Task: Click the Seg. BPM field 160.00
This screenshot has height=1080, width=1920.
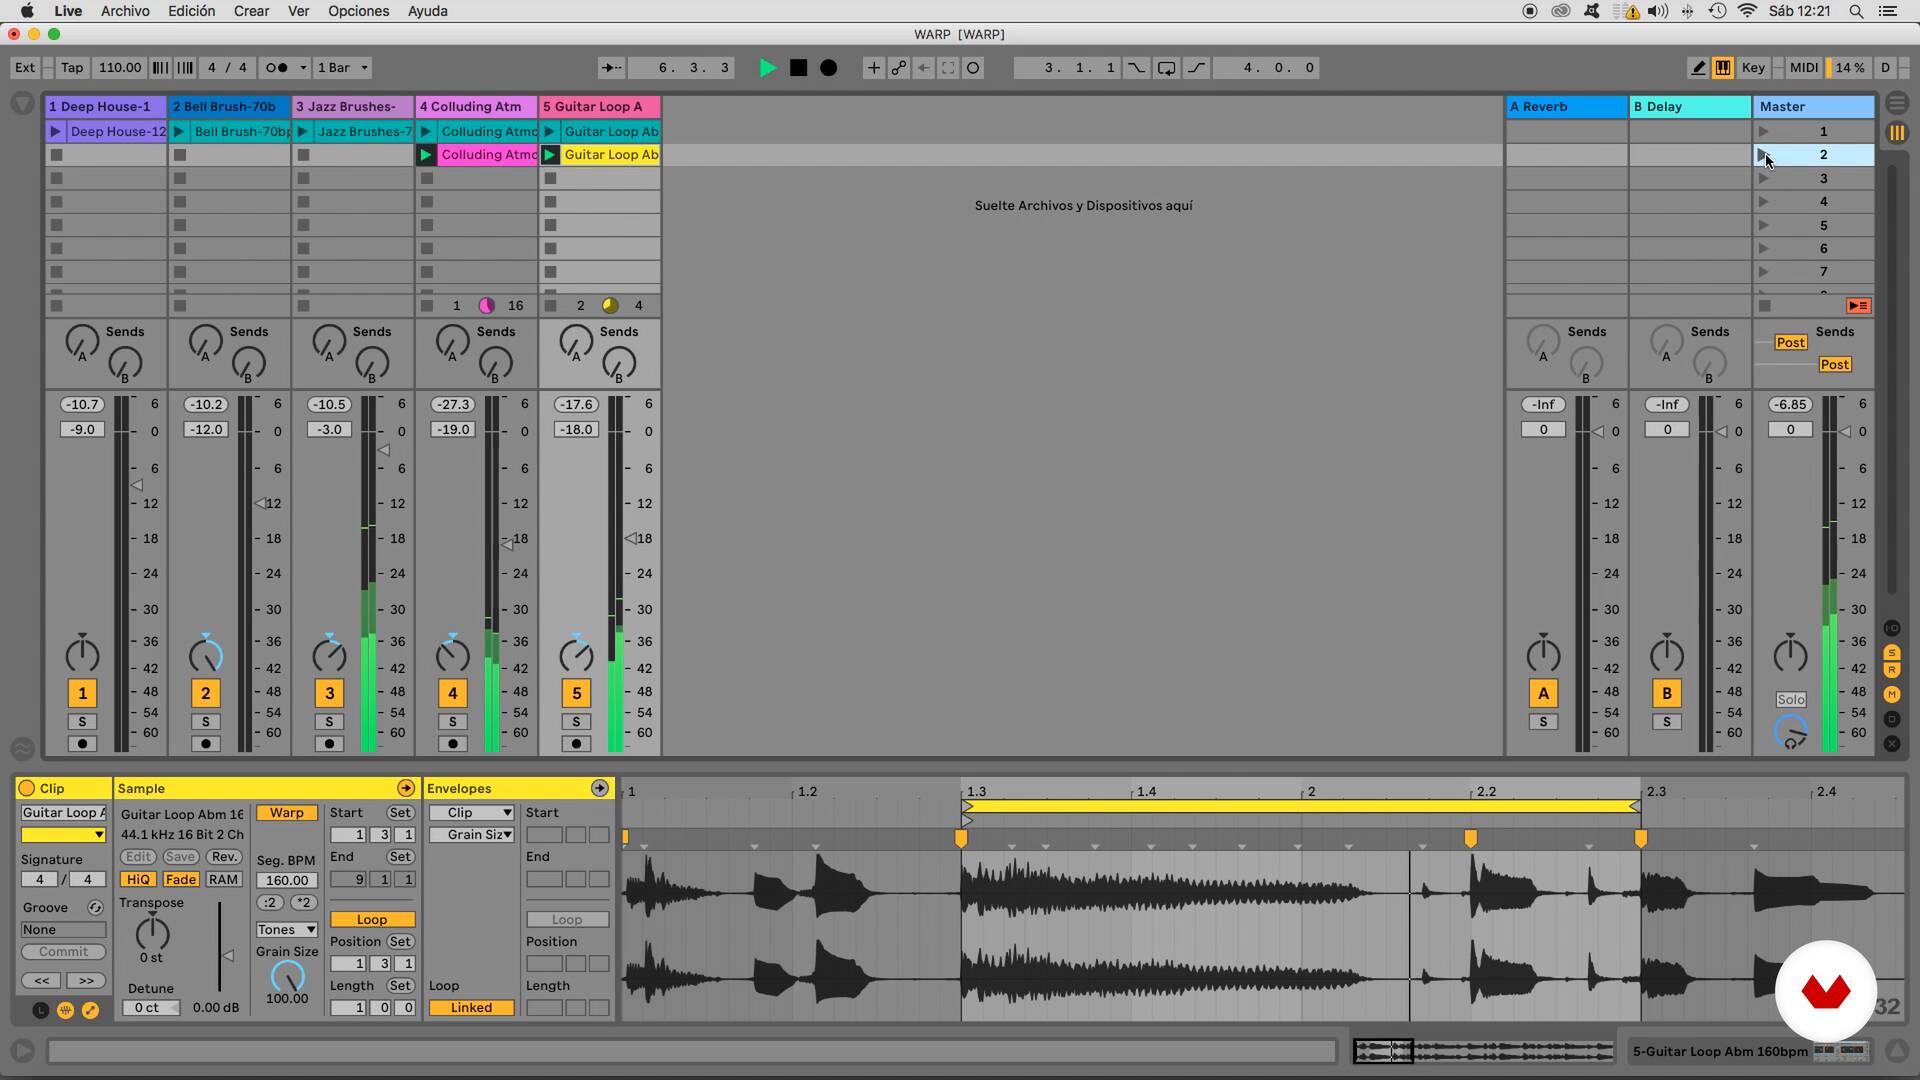Action: [287, 881]
